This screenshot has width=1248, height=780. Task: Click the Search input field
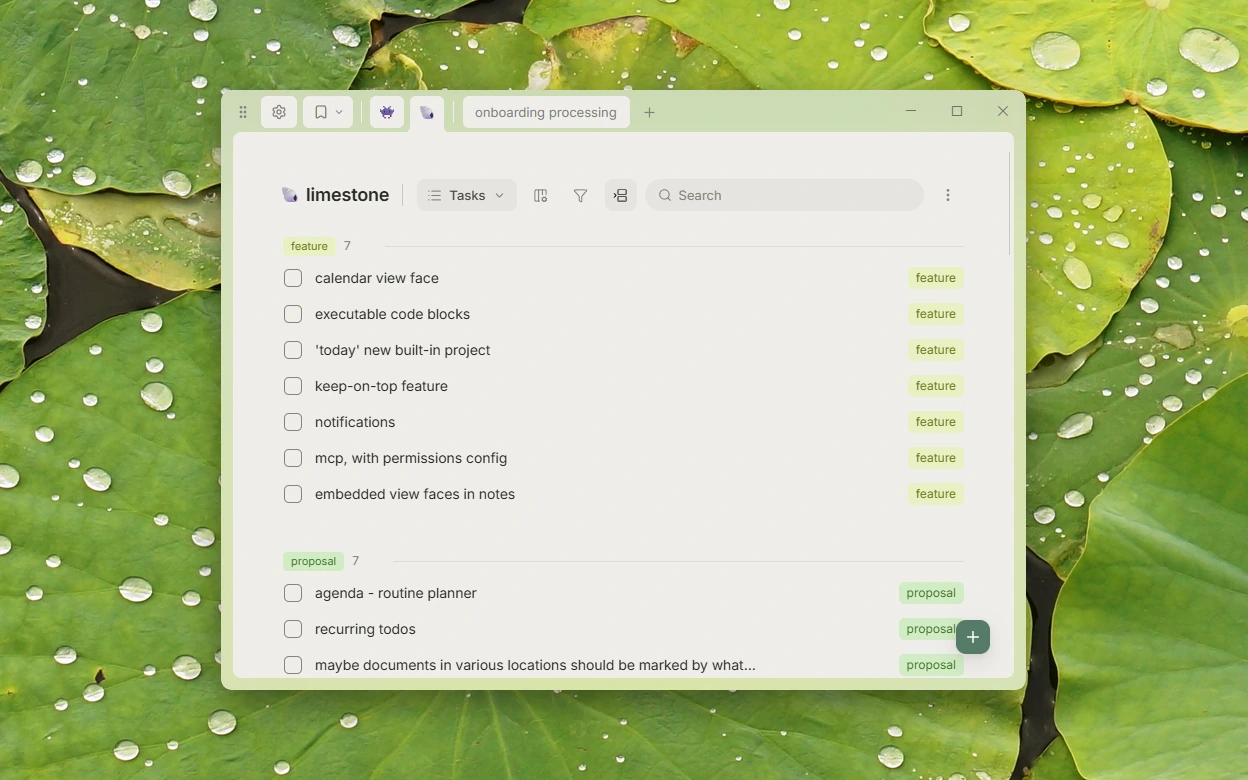[x=784, y=195]
